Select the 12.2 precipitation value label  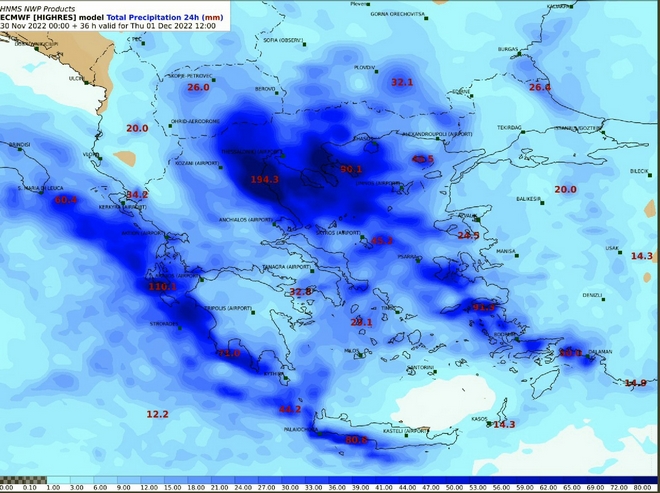tap(157, 414)
